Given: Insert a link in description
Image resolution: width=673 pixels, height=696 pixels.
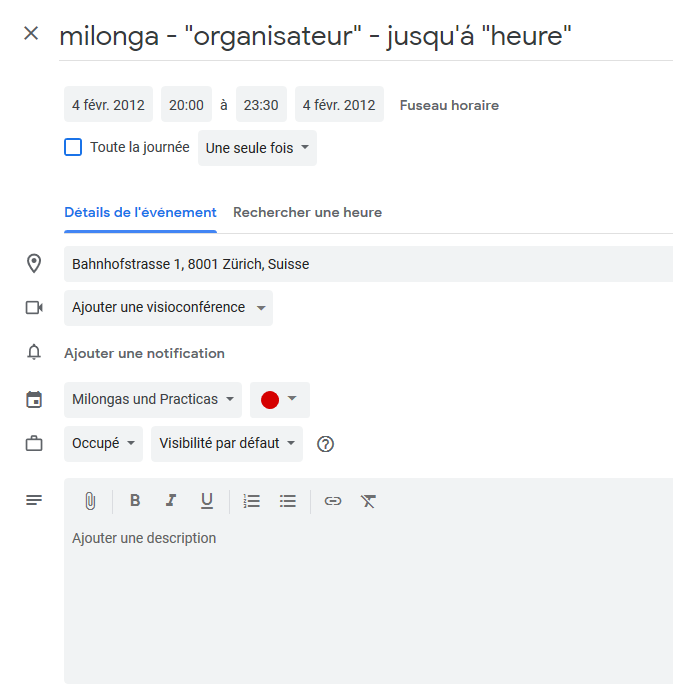Looking at the screenshot, I should [333, 501].
